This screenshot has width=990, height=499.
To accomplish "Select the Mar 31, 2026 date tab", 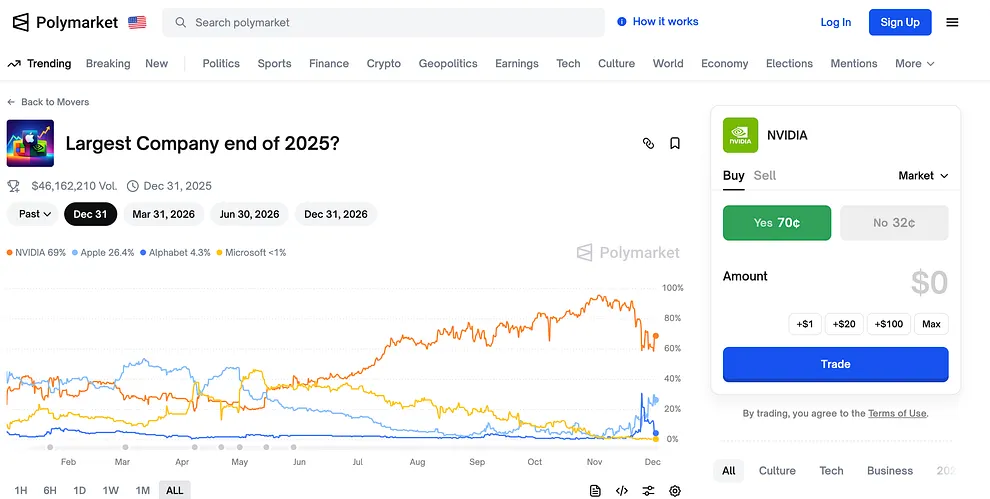I will point(164,214).
